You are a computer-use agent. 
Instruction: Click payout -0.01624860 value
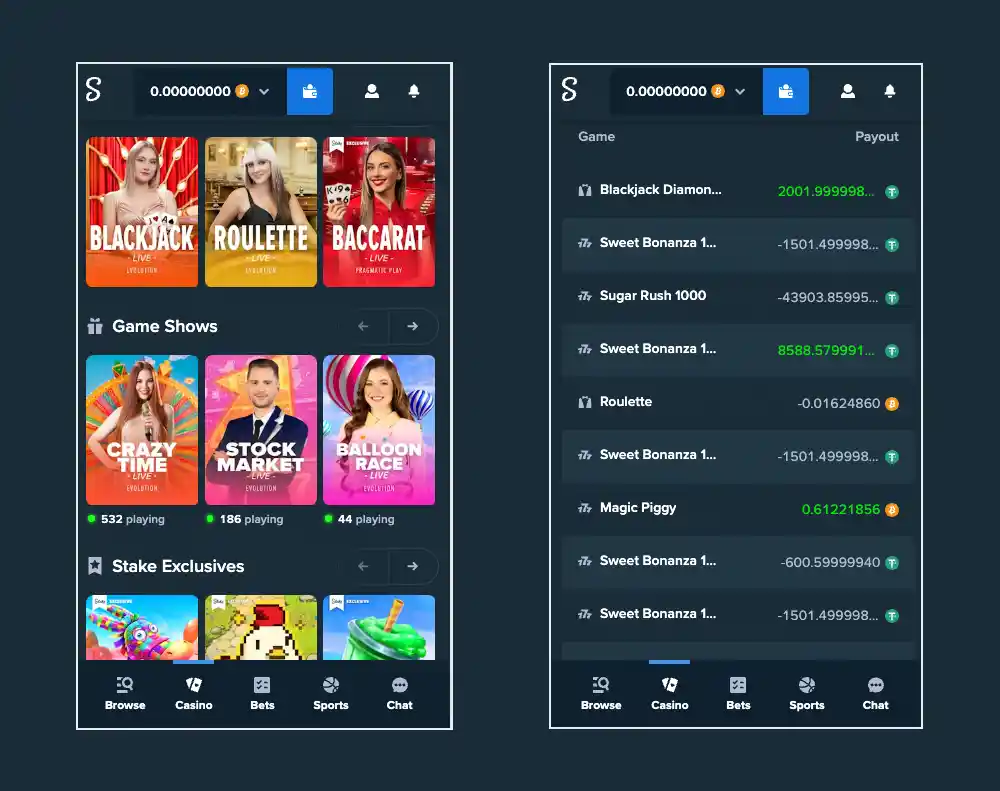point(839,403)
